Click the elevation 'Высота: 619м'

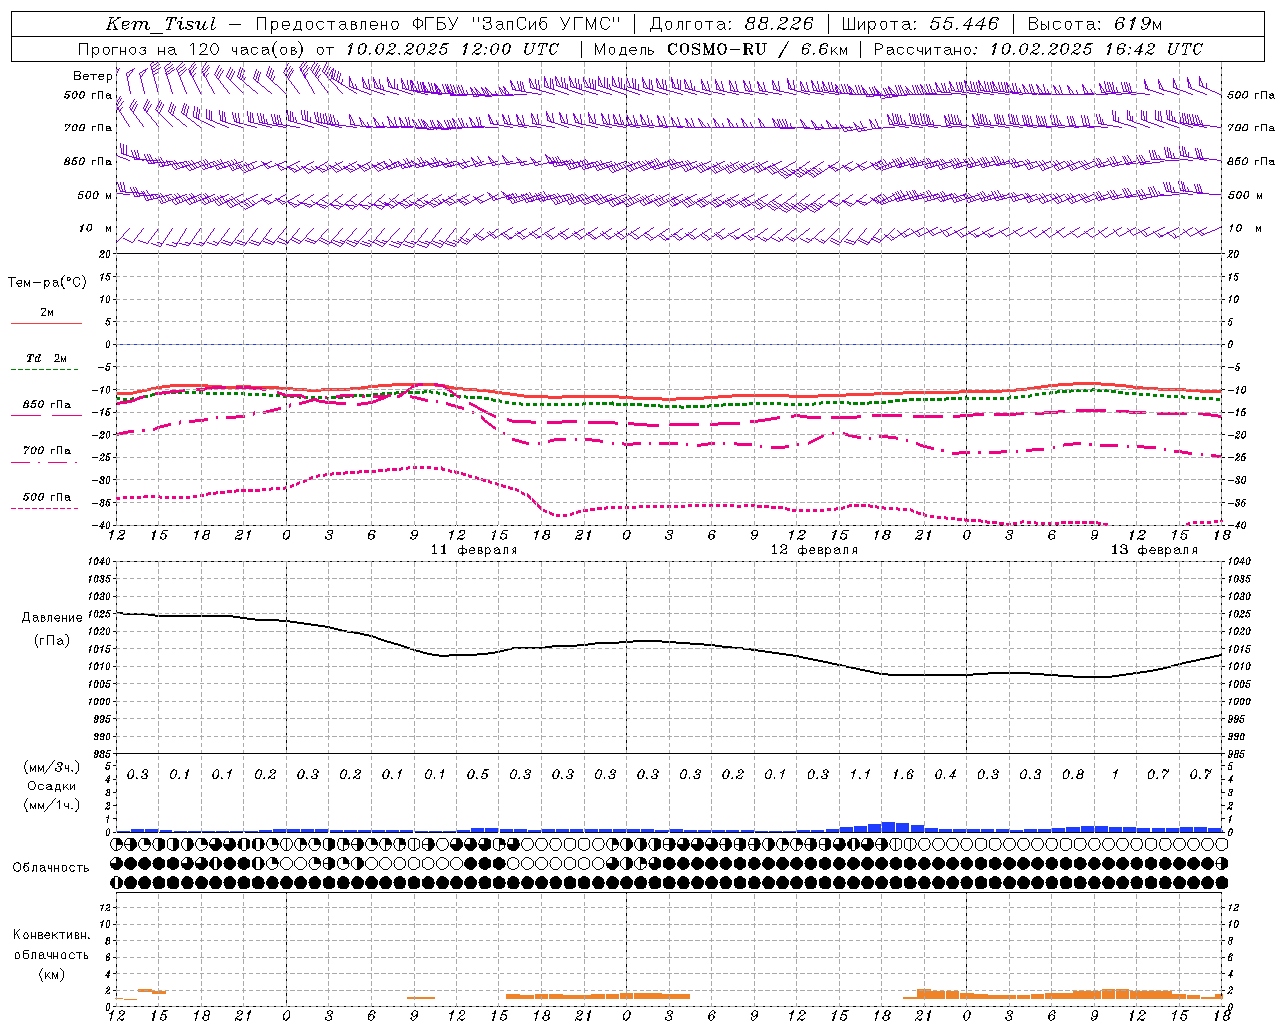tap(1095, 24)
